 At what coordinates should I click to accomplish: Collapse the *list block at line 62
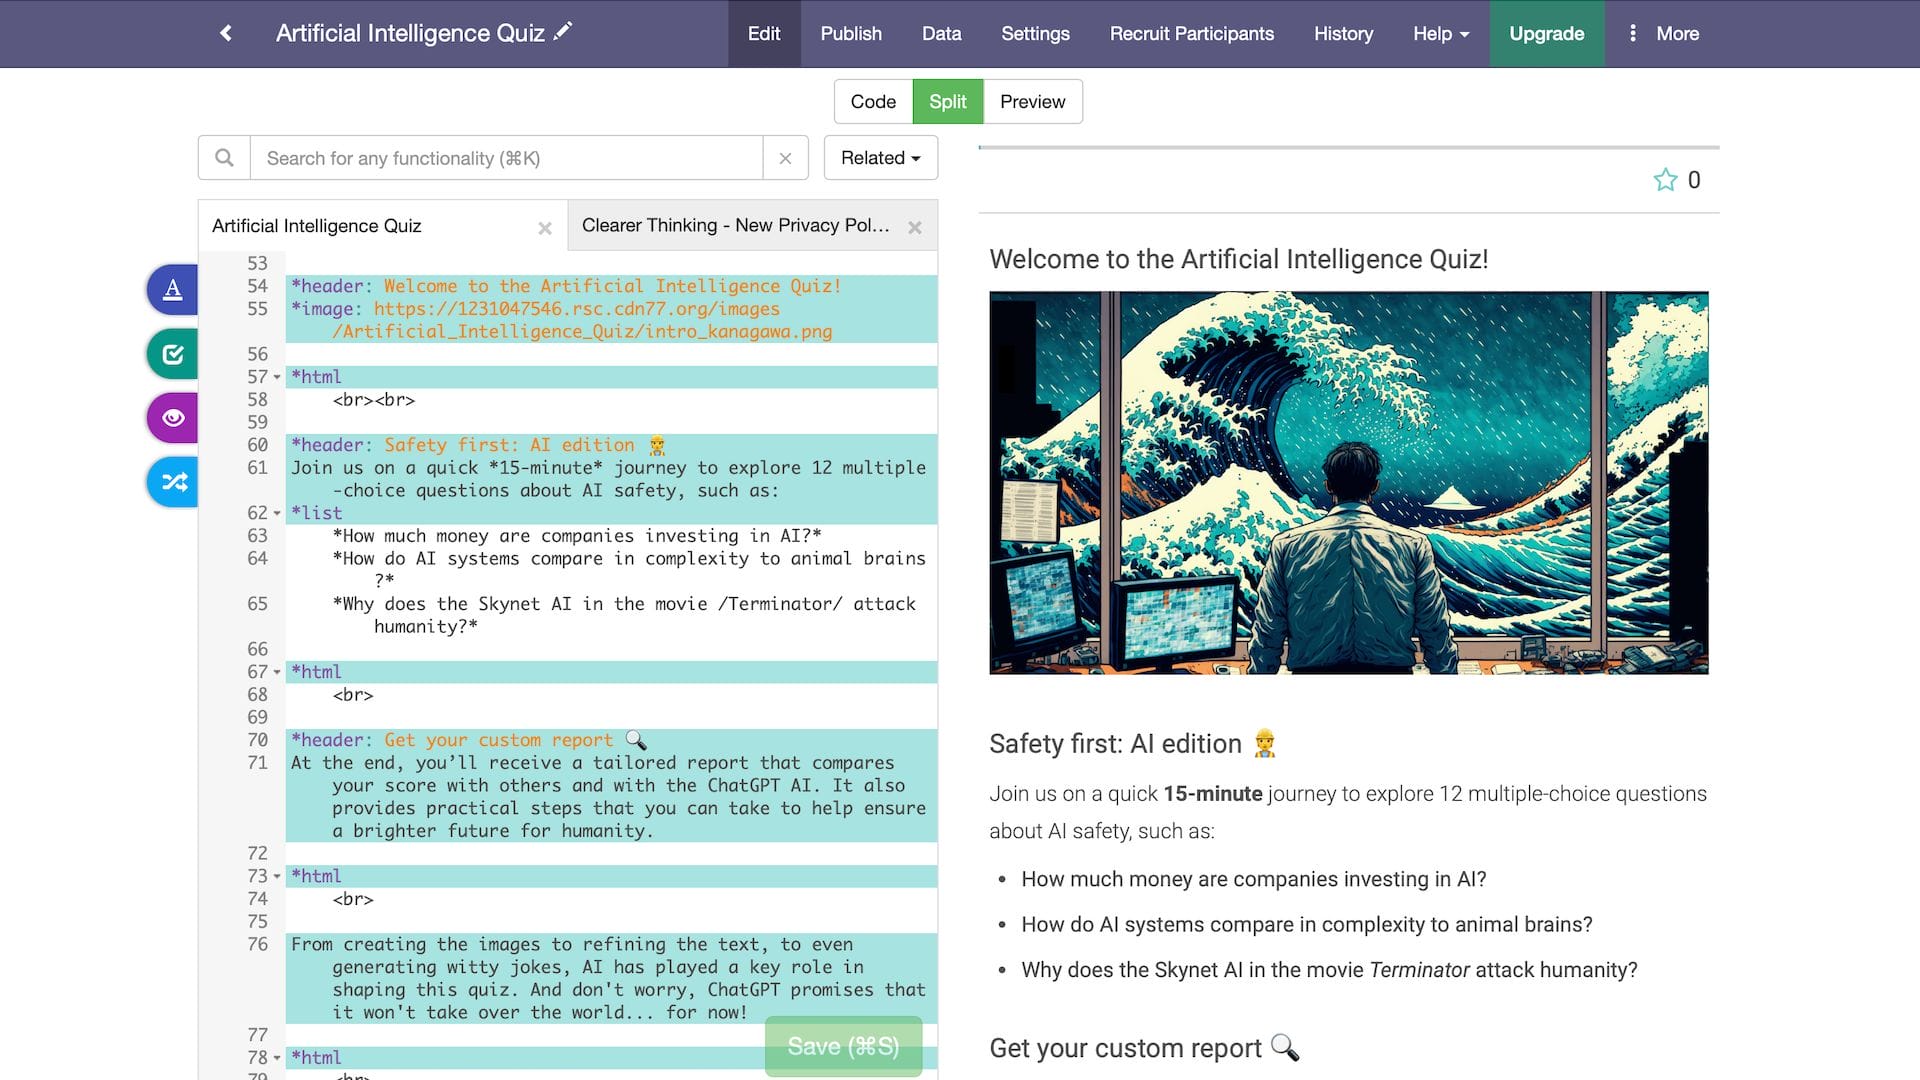277,514
